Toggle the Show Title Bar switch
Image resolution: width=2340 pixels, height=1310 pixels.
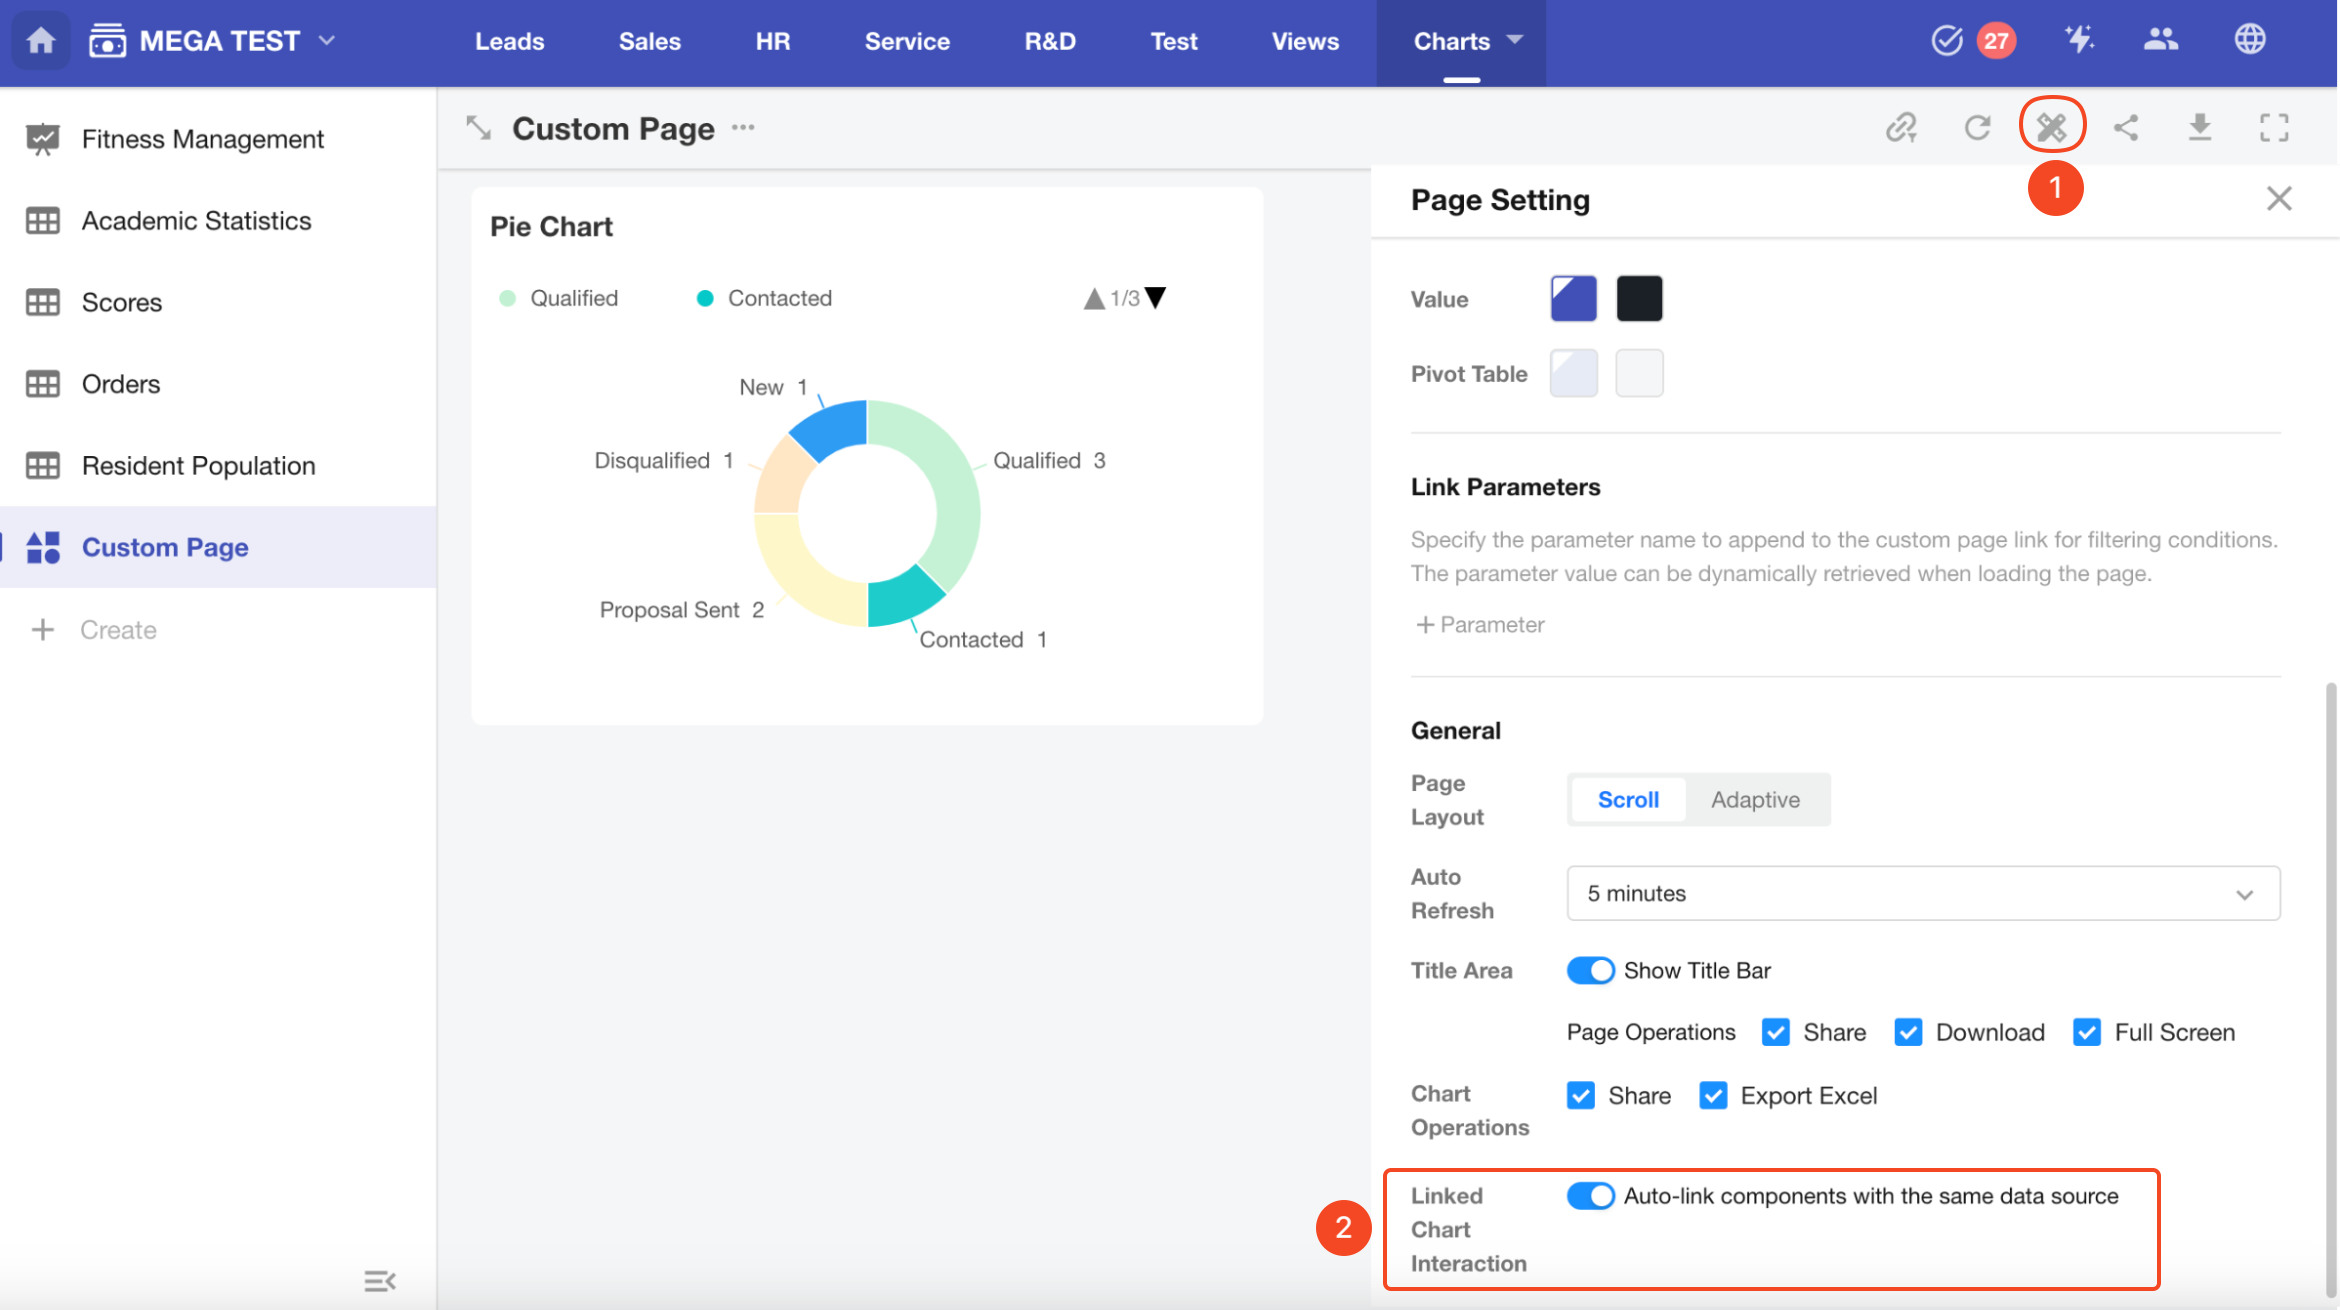[1590, 970]
